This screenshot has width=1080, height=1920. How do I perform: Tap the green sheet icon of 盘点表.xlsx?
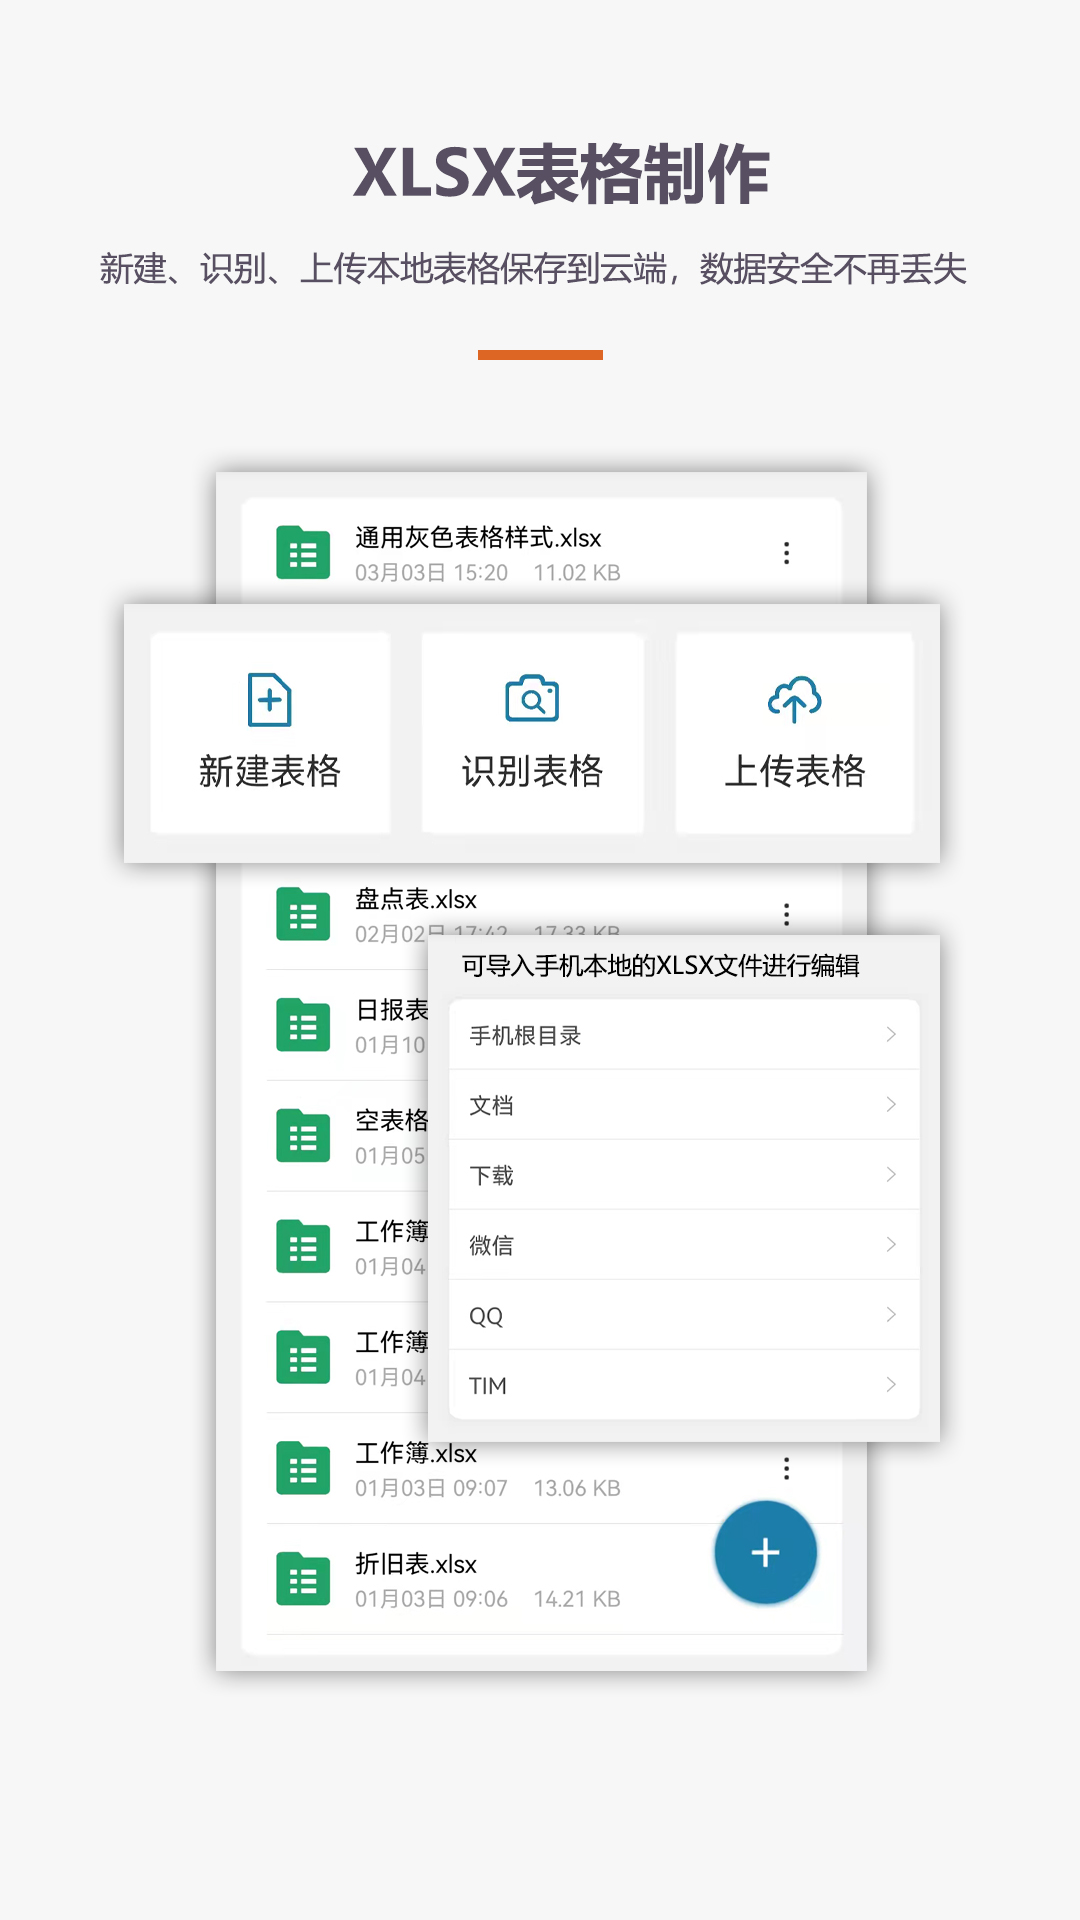click(x=303, y=914)
